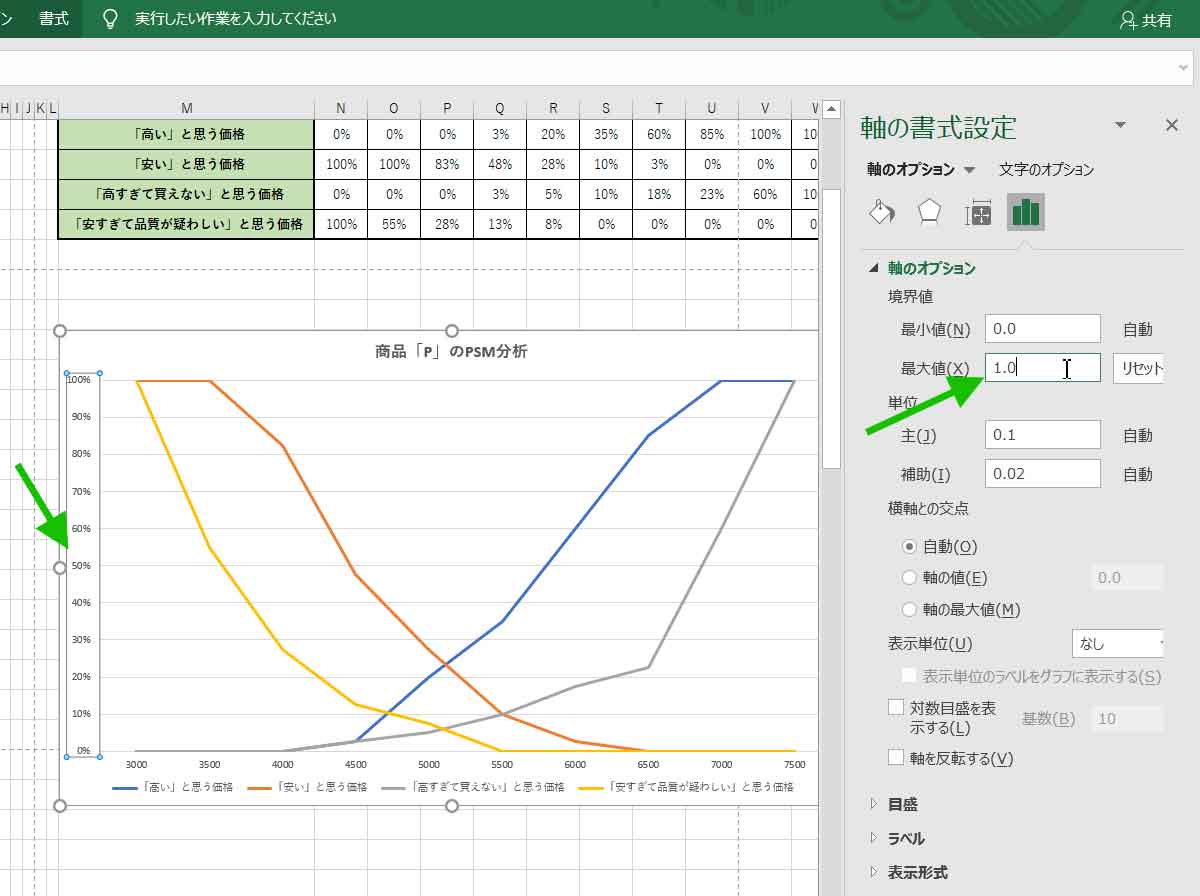Click the 83% cell in column P
The height and width of the screenshot is (896, 1200).
point(447,164)
